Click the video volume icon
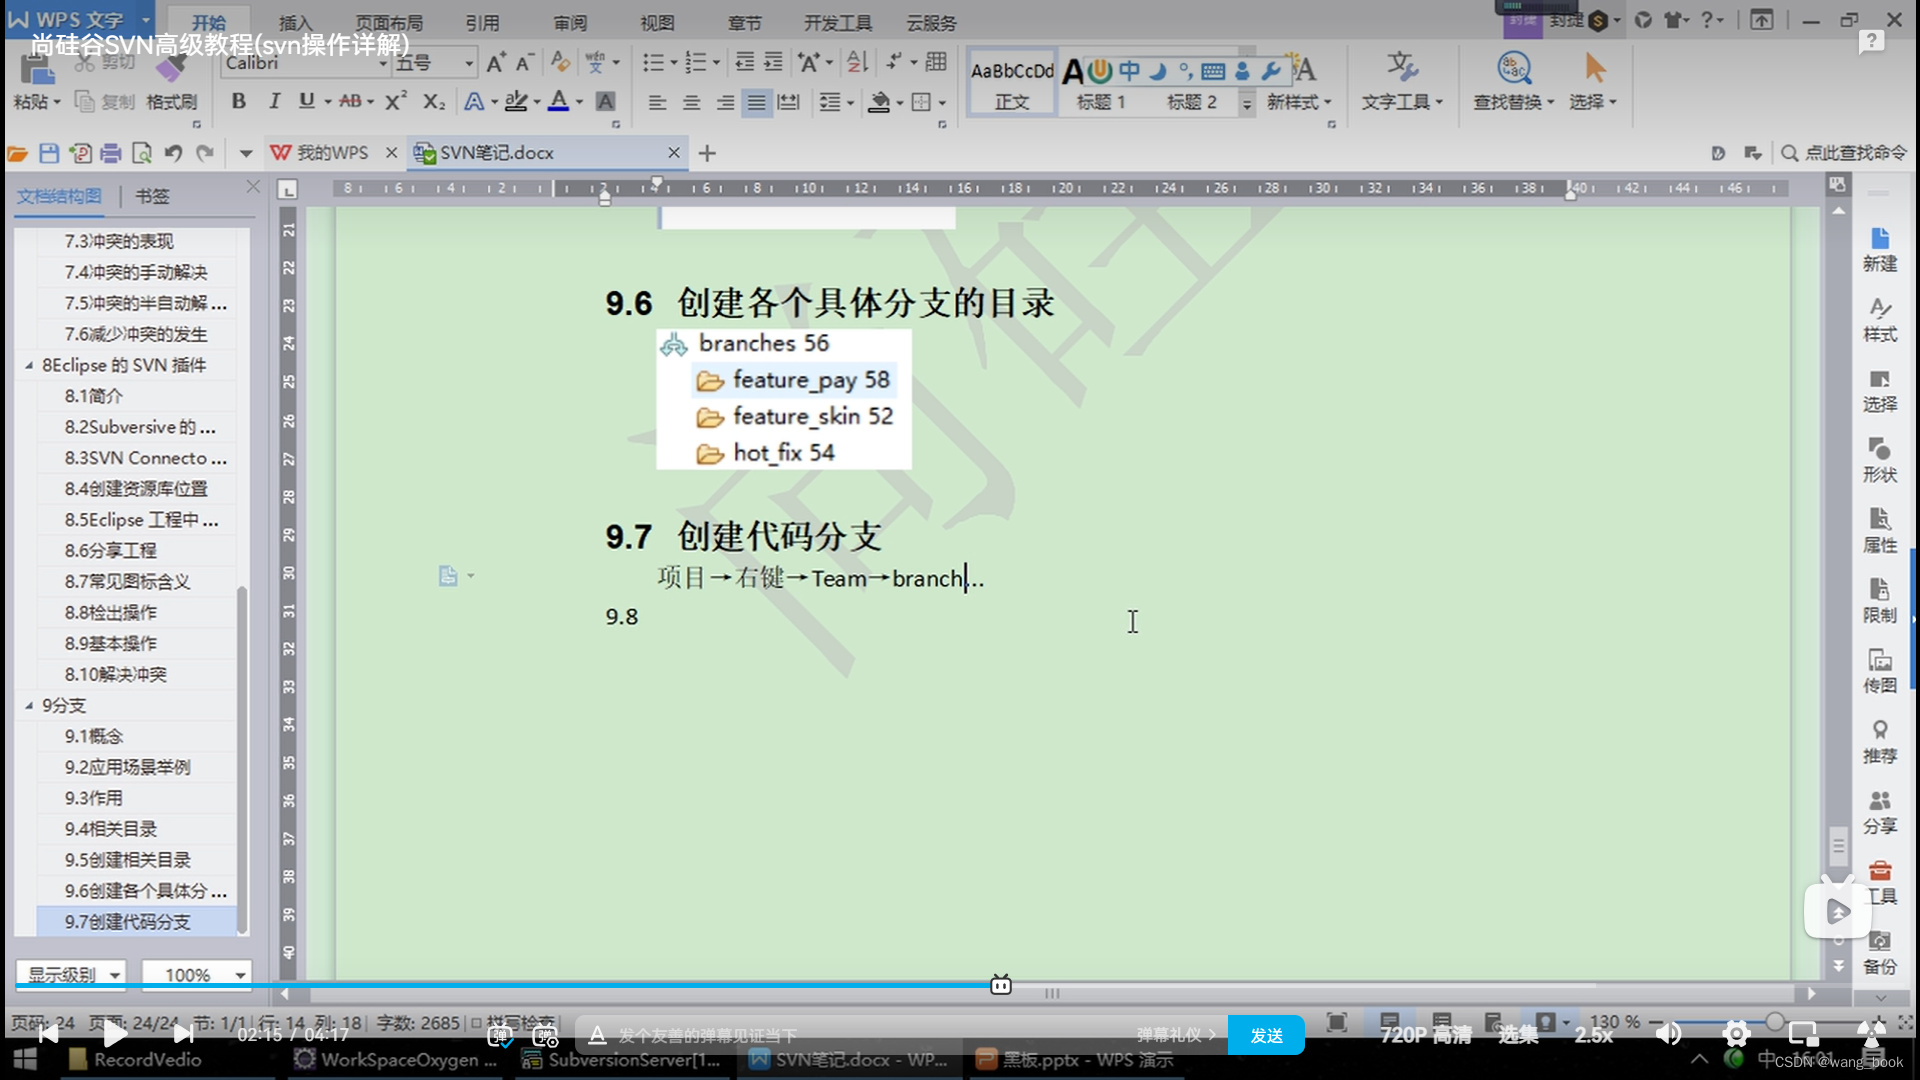Image resolution: width=1920 pixels, height=1080 pixels. coord(1668,1034)
